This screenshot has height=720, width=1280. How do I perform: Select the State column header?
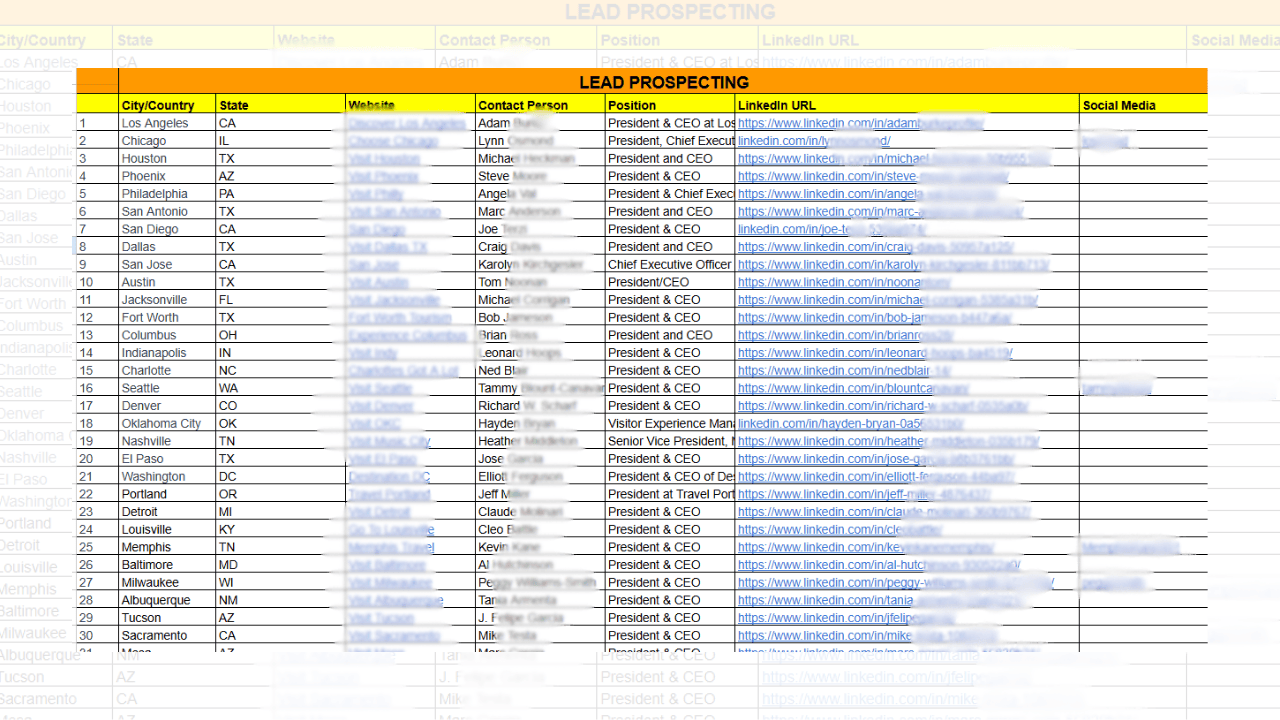(x=280, y=105)
